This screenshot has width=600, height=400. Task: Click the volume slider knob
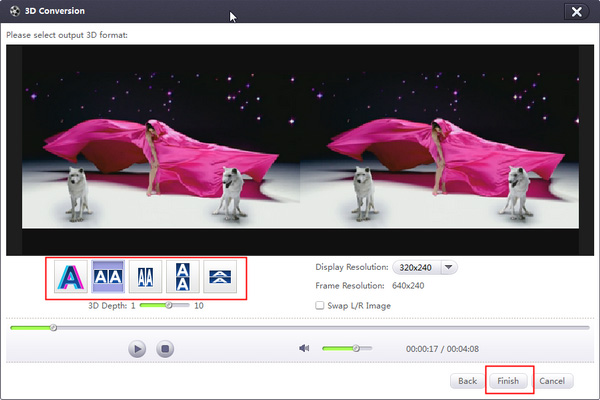point(355,349)
